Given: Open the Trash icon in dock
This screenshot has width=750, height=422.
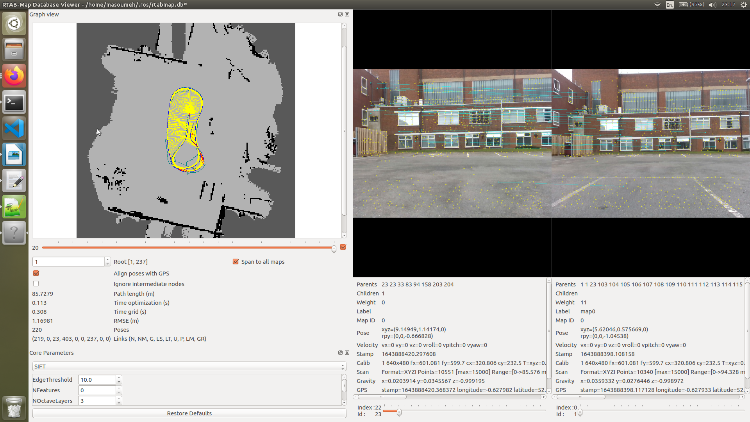Looking at the screenshot, I should (15, 406).
